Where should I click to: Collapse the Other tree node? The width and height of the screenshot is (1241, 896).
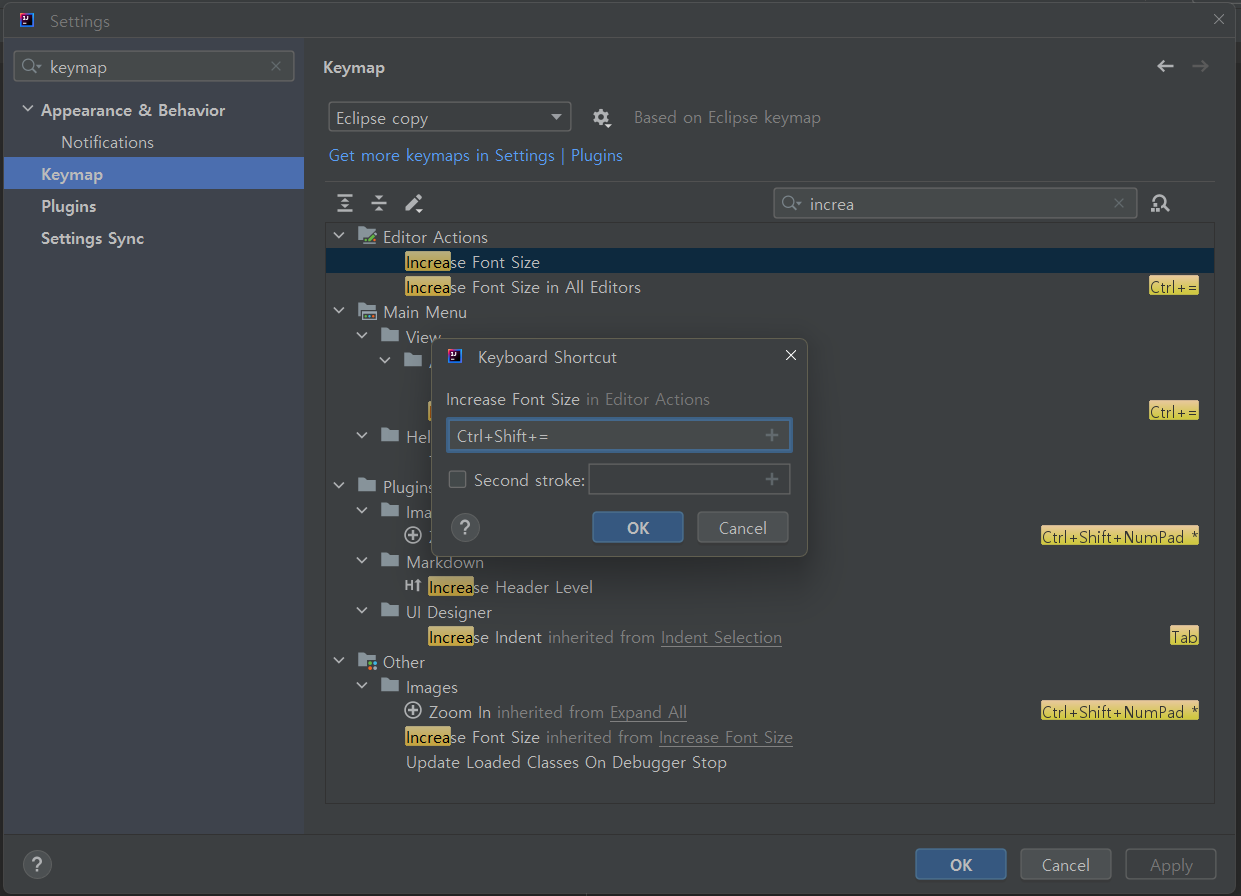click(x=339, y=661)
